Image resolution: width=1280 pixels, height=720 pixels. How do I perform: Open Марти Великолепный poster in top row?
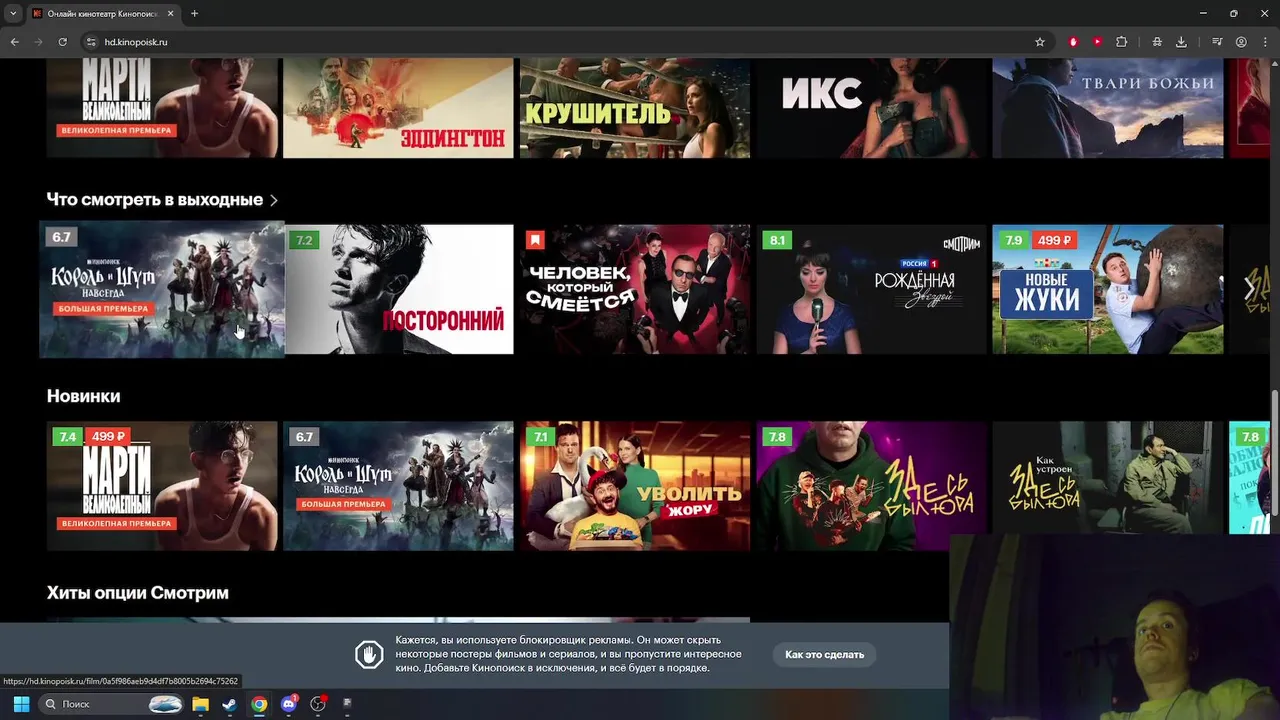point(162,108)
